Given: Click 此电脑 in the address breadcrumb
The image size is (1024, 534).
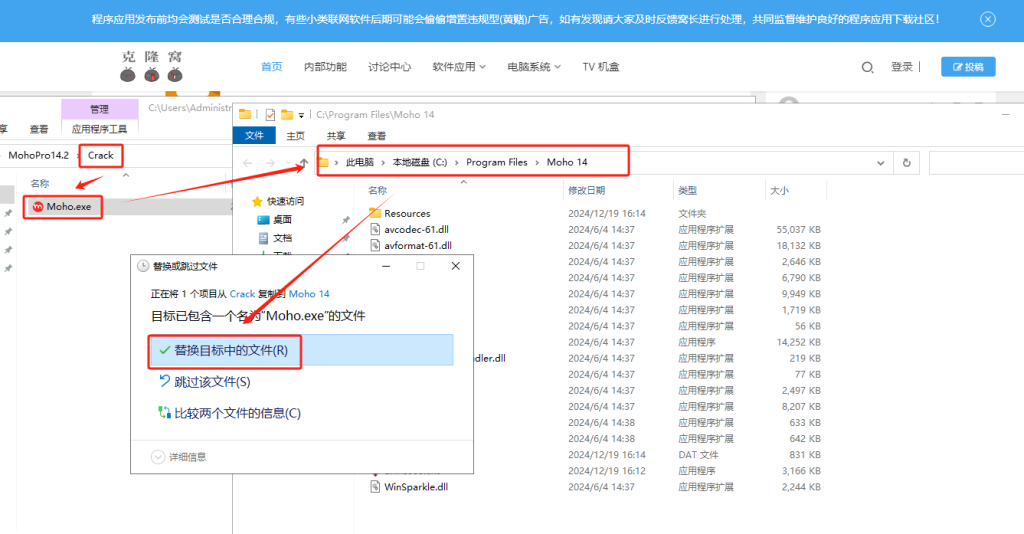Looking at the screenshot, I should pos(360,162).
